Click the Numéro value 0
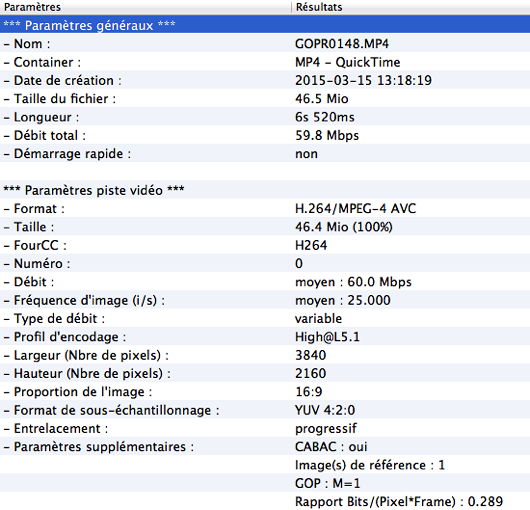Viewport: 530px width, 510px height. (x=299, y=264)
